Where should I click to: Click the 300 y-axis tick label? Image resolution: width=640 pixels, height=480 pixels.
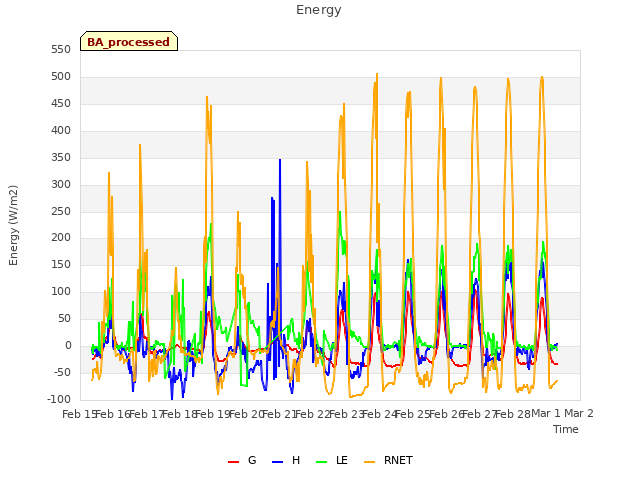click(x=61, y=184)
